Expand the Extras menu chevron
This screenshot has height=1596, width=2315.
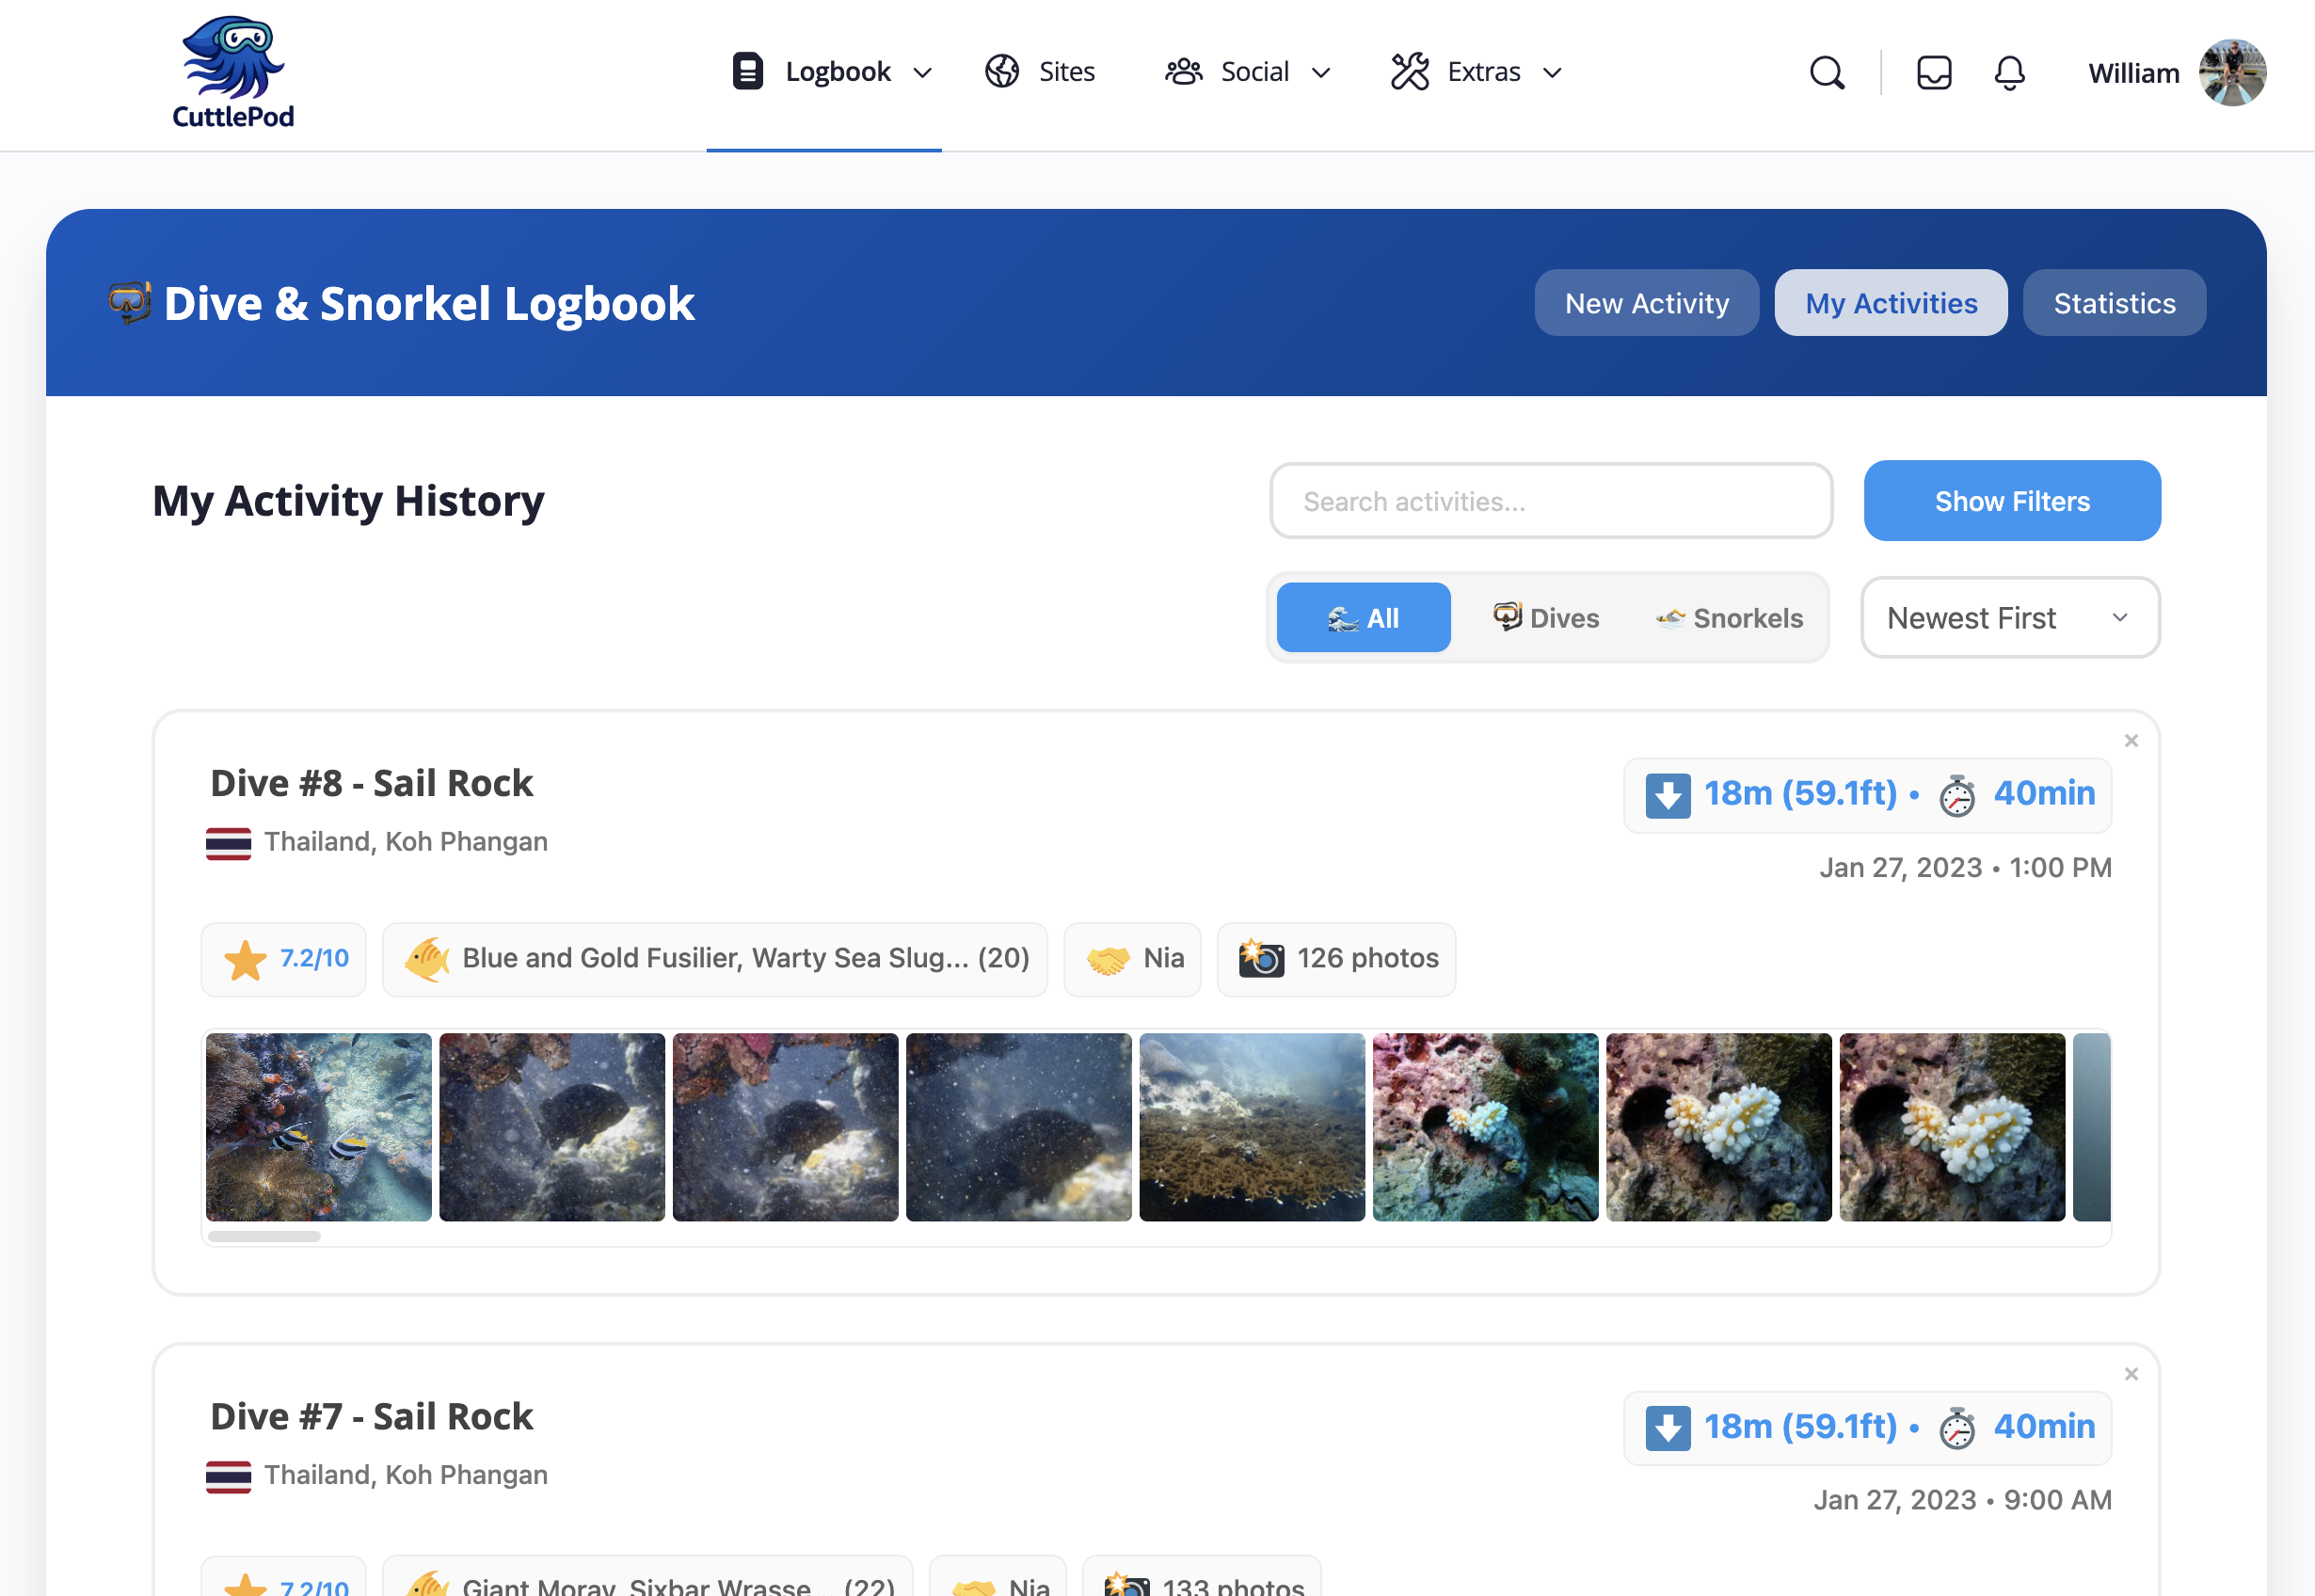click(1553, 73)
